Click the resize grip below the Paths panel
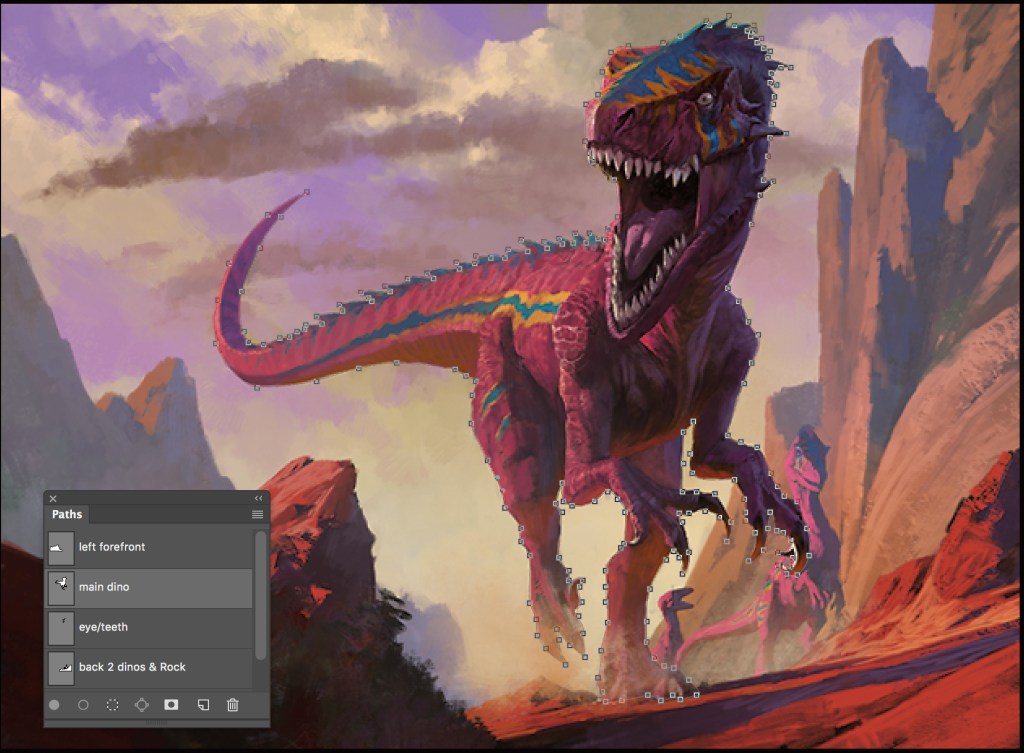The image size is (1024, 753). [x=157, y=722]
